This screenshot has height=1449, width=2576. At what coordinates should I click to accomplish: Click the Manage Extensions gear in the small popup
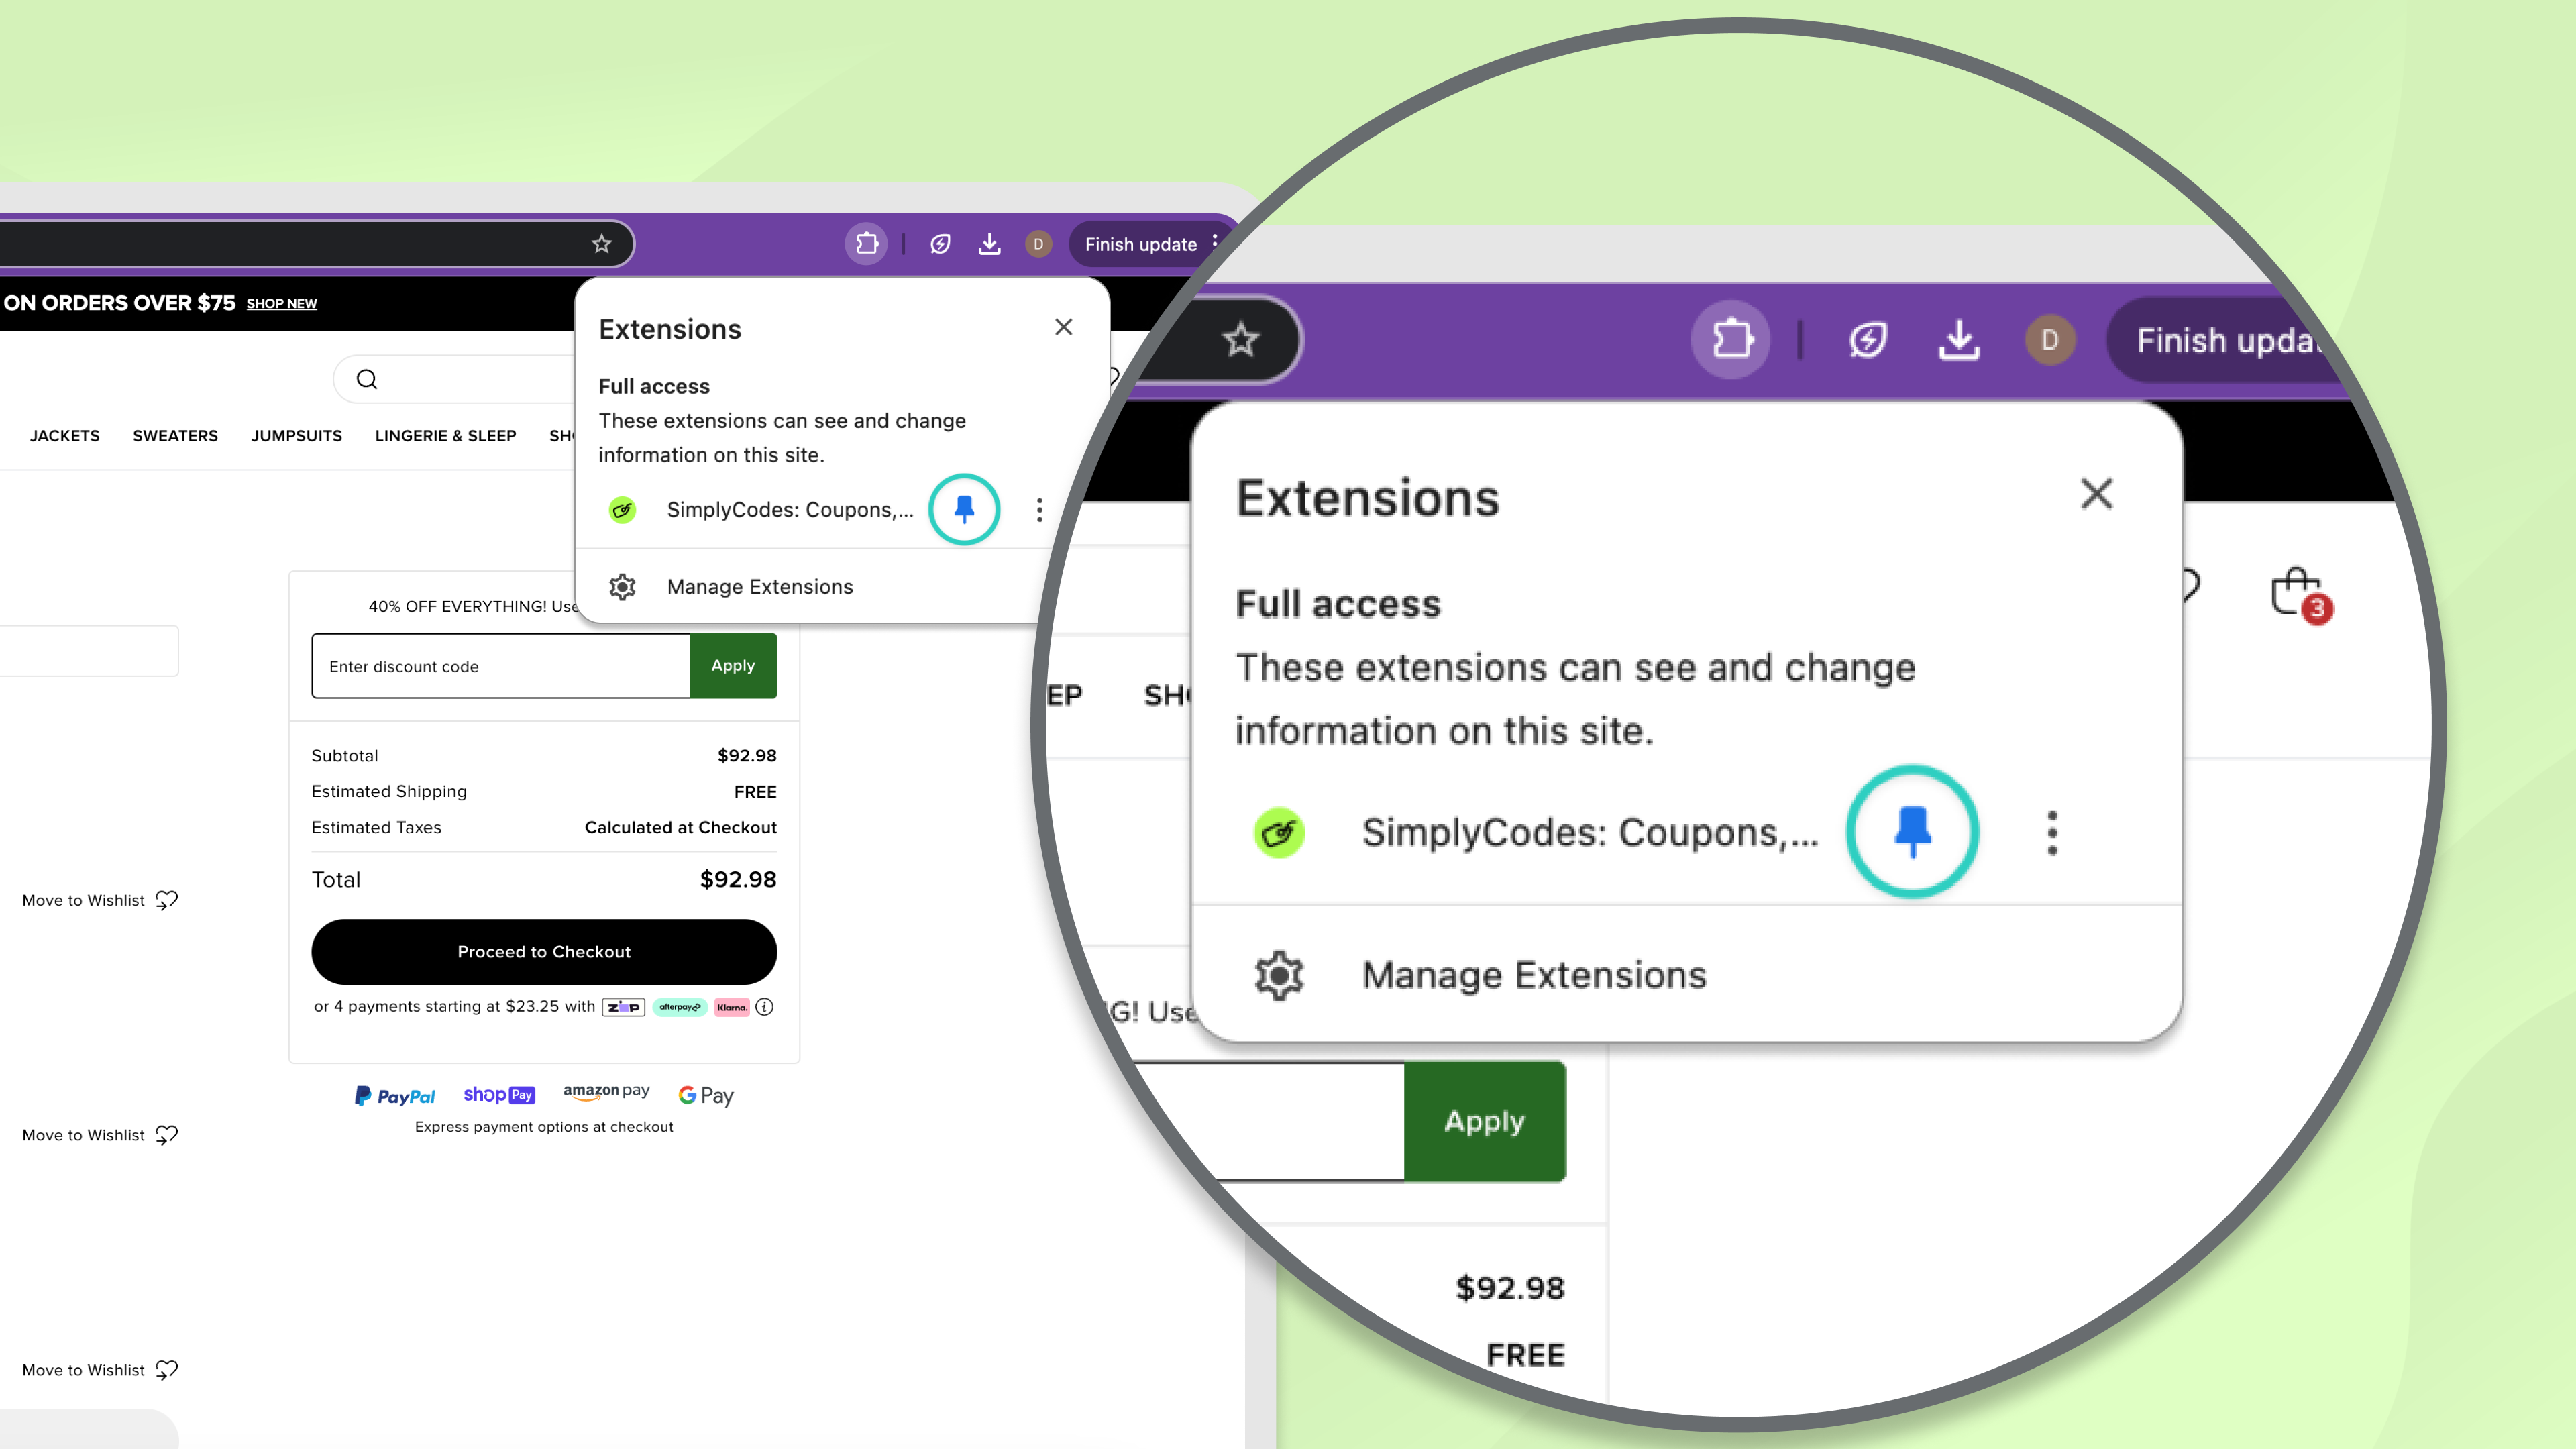pos(622,587)
